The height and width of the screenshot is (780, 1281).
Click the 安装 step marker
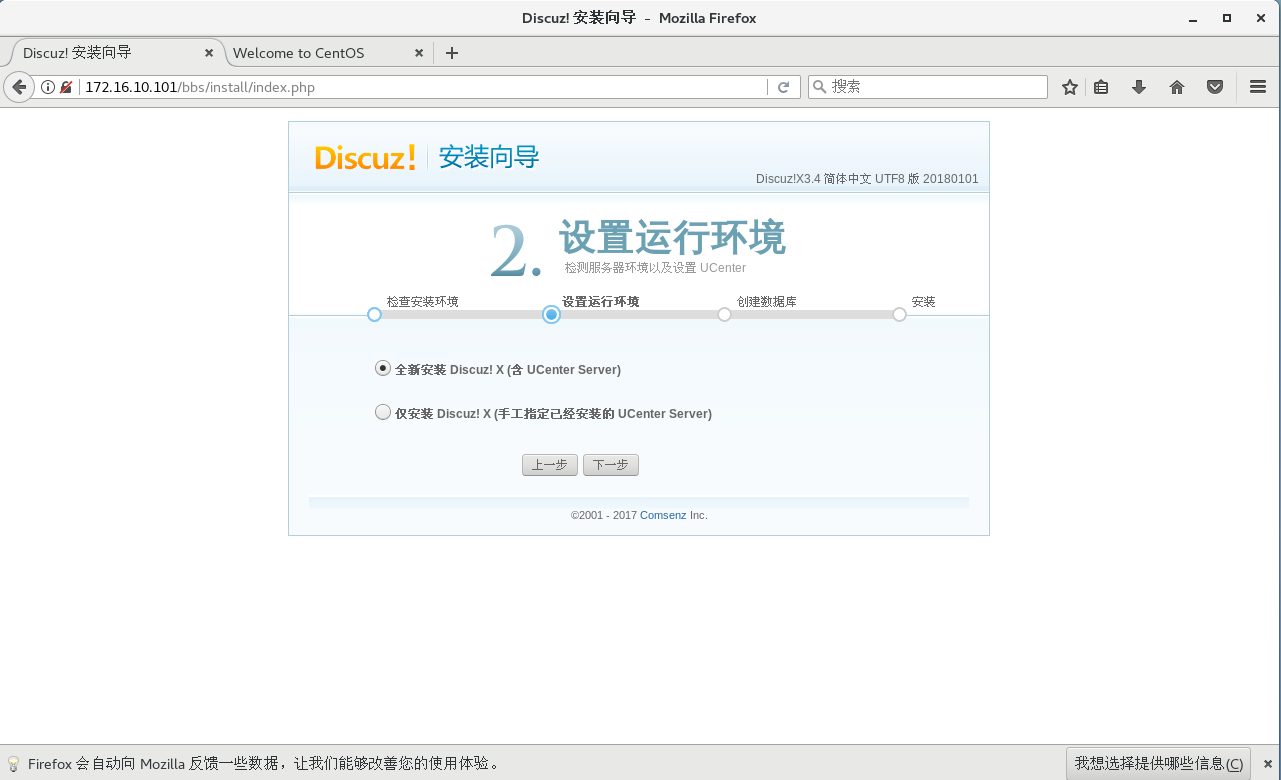[900, 314]
